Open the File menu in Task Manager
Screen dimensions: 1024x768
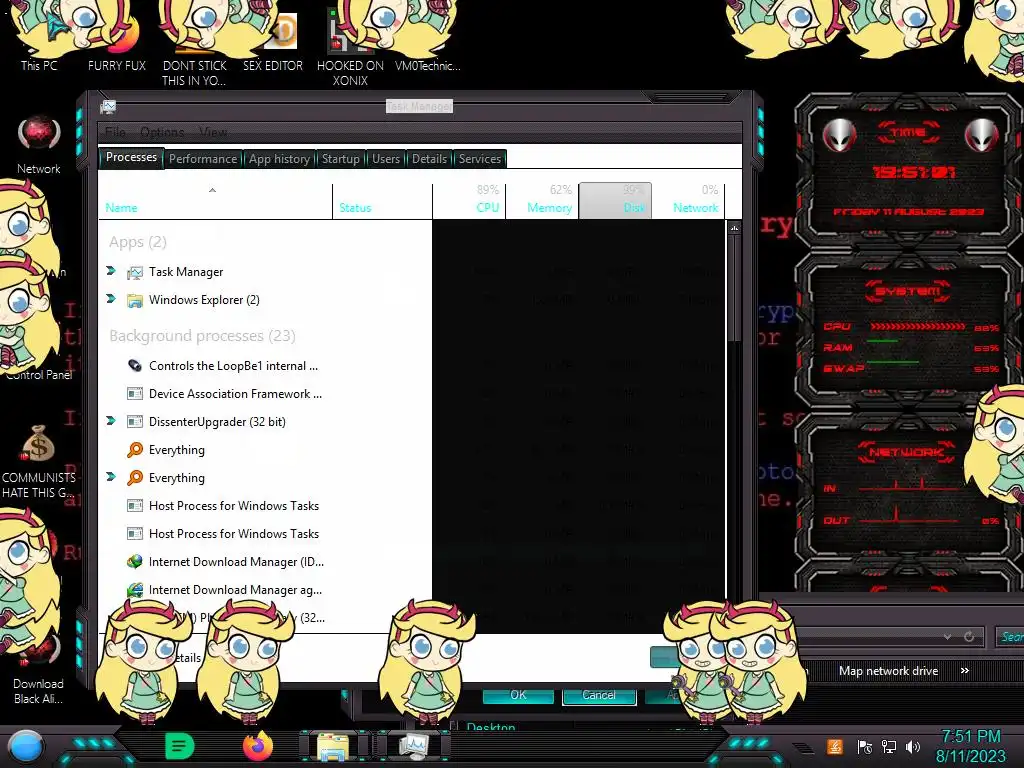click(x=115, y=132)
